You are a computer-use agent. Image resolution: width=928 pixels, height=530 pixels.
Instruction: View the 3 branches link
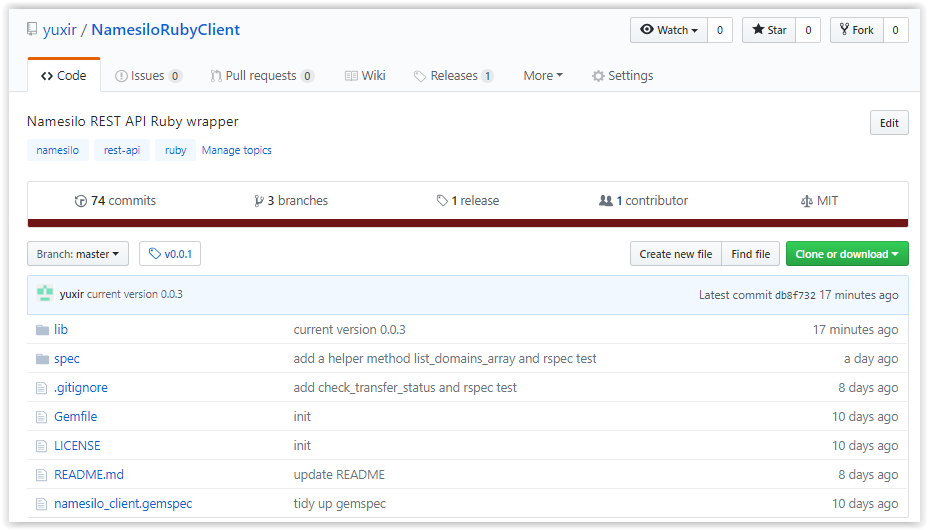point(291,201)
